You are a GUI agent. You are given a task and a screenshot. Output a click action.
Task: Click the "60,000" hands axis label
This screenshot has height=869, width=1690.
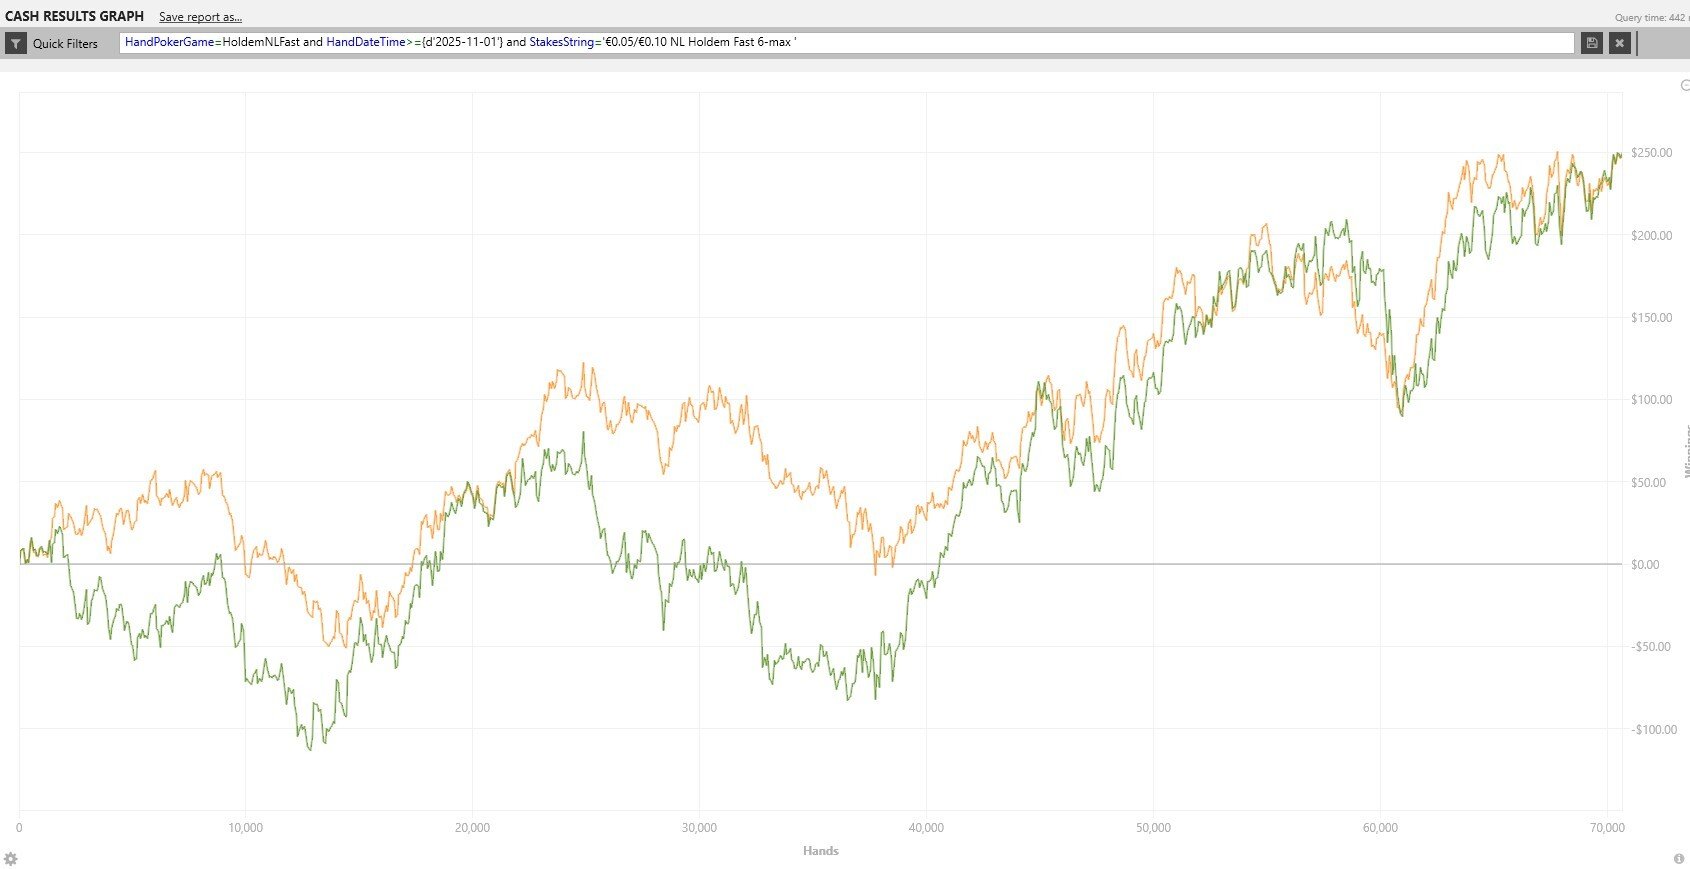pyautogui.click(x=1380, y=828)
